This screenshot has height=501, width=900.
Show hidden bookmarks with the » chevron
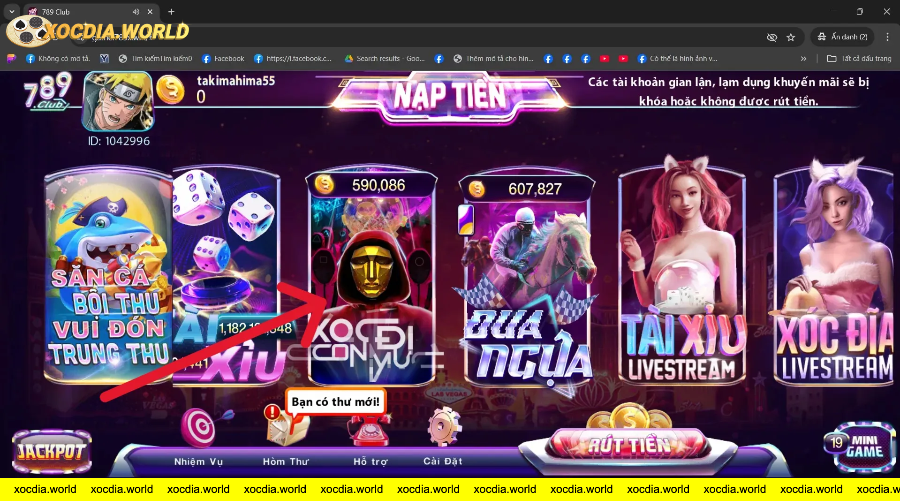click(803, 58)
